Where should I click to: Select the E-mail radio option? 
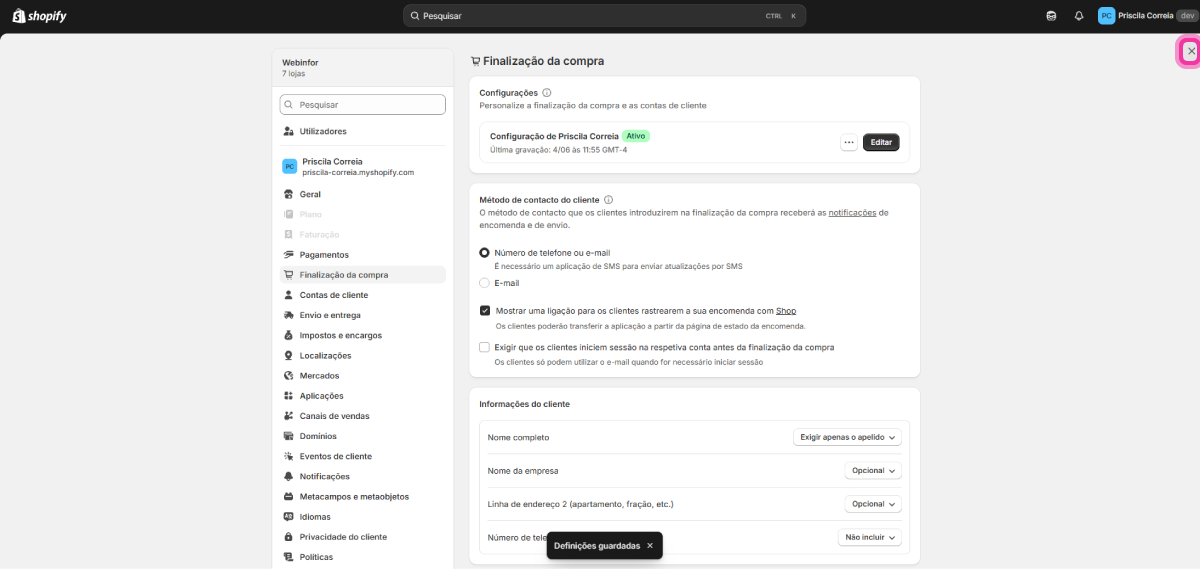[x=484, y=283]
